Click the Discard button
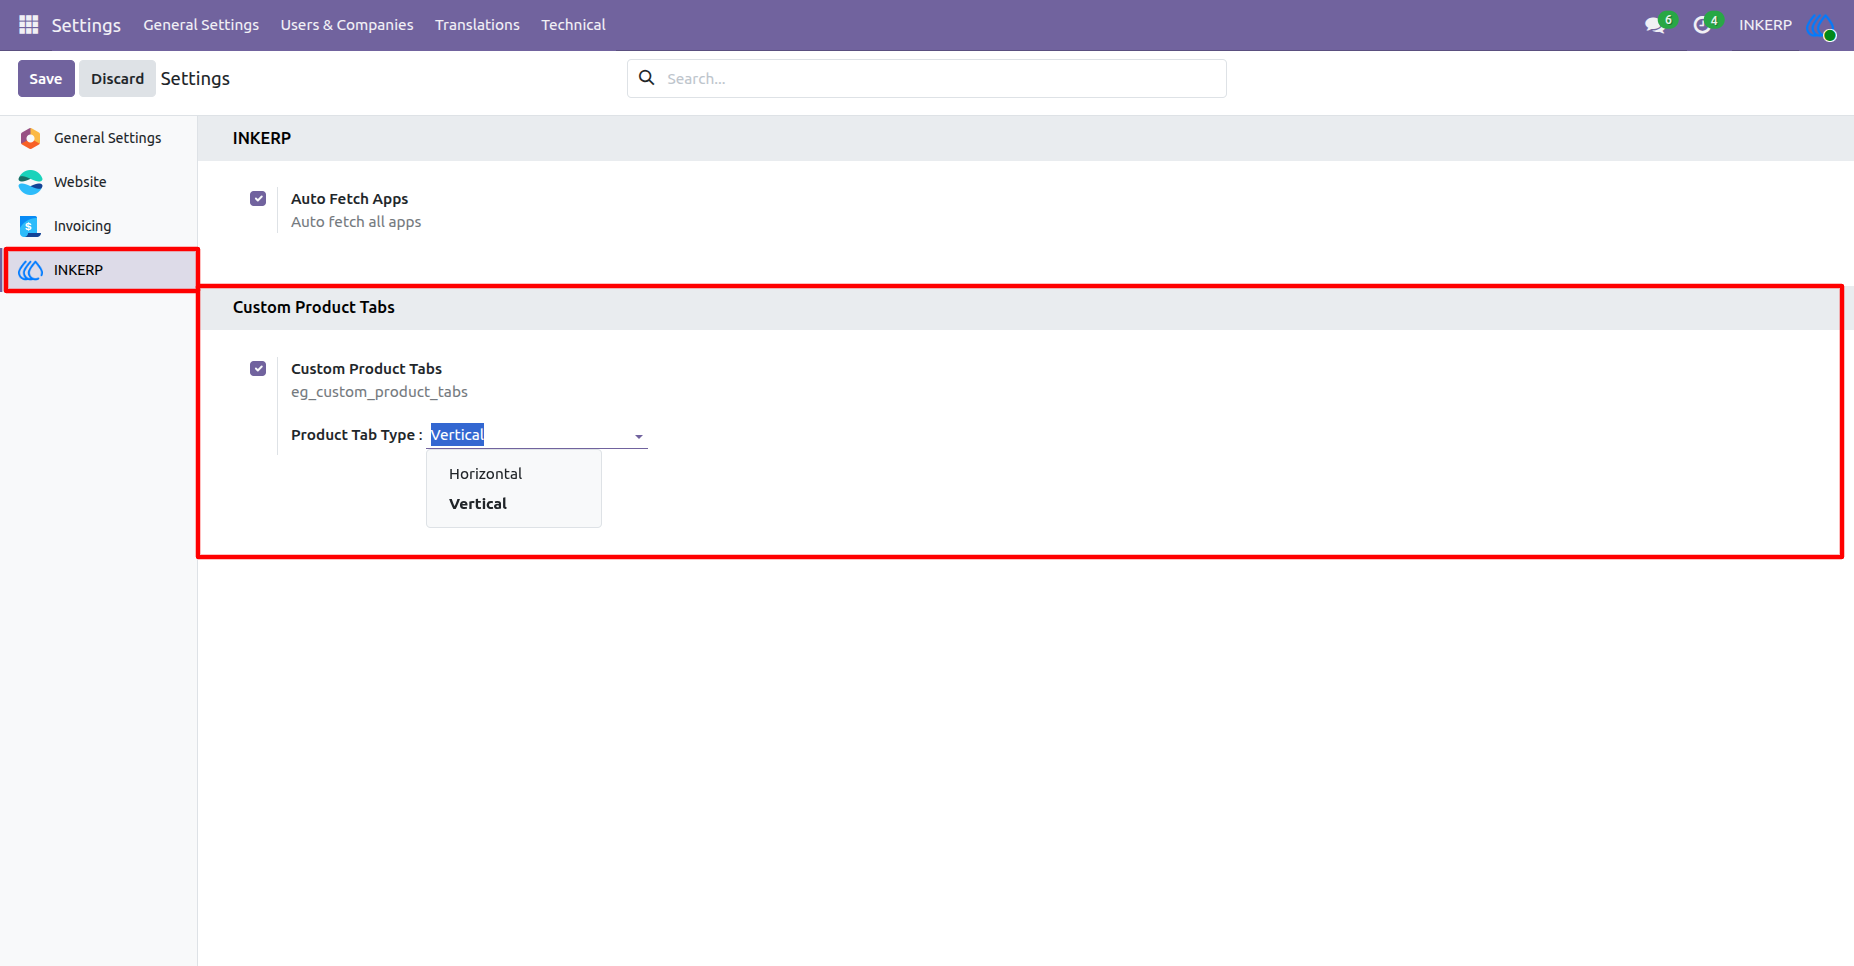Viewport: 1854px width, 966px height. coord(118,79)
